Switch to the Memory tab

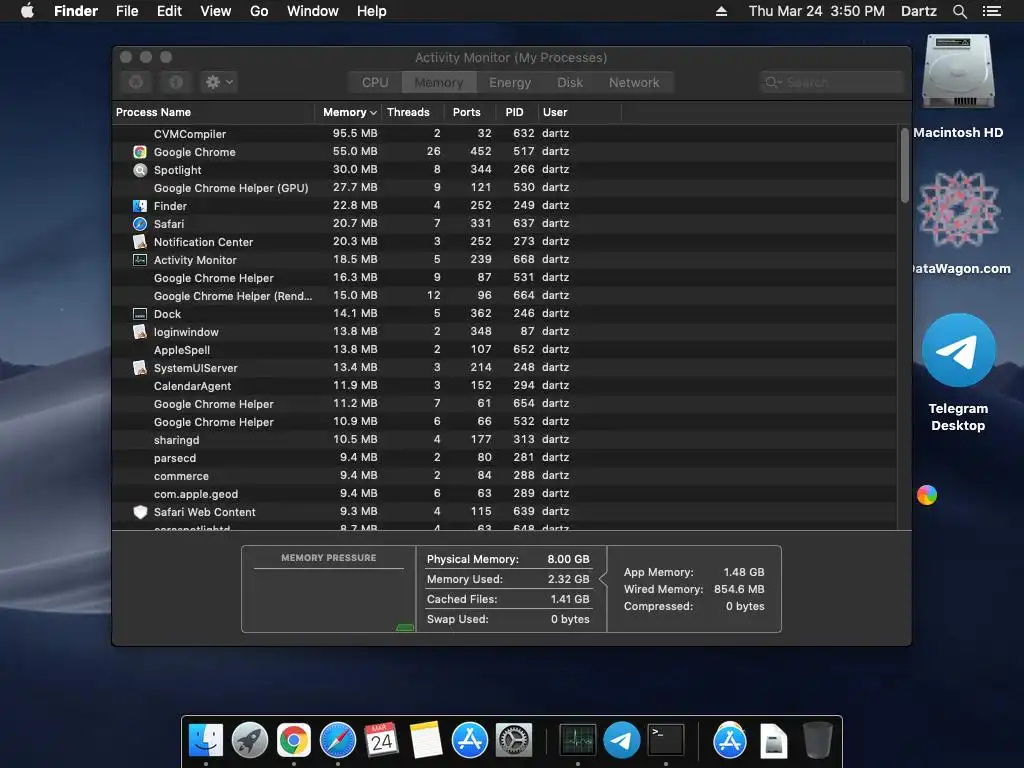pos(439,82)
